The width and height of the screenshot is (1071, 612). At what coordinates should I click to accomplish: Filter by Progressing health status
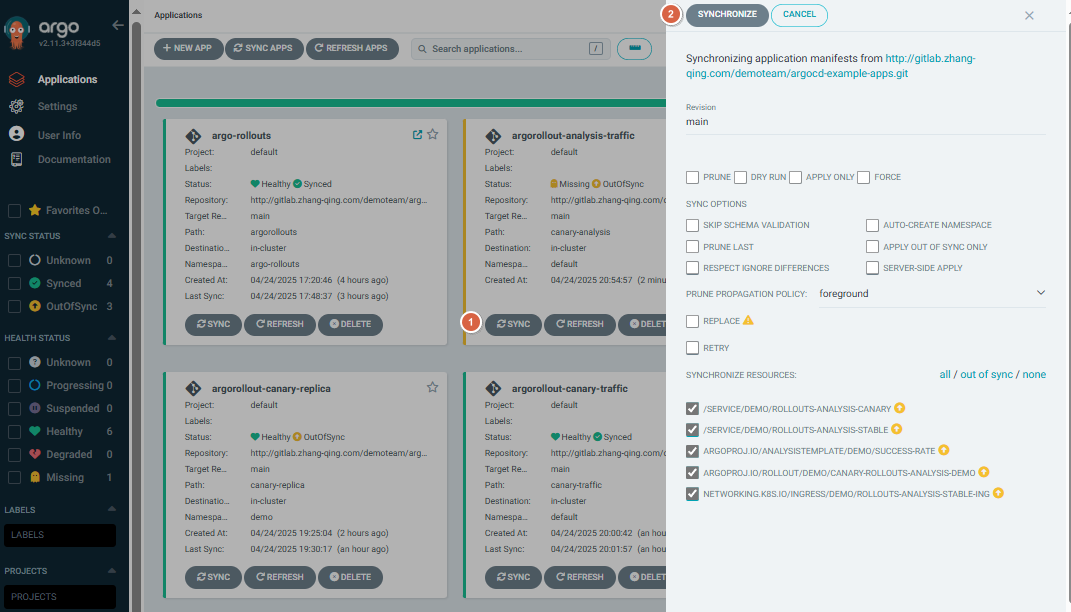pos(14,386)
